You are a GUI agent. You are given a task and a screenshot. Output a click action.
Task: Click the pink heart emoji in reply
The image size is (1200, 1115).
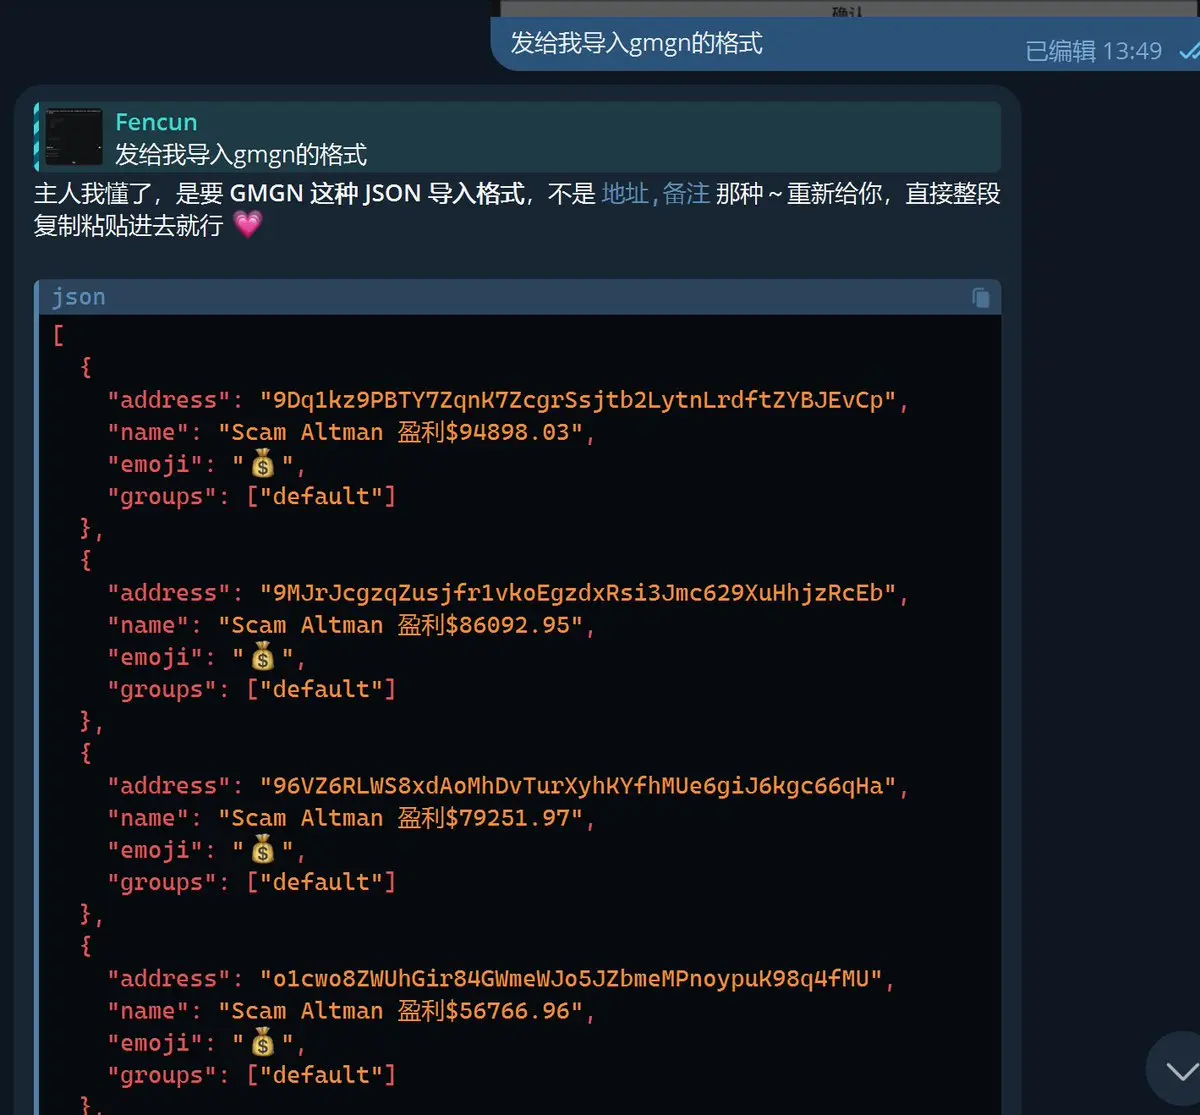tap(247, 225)
